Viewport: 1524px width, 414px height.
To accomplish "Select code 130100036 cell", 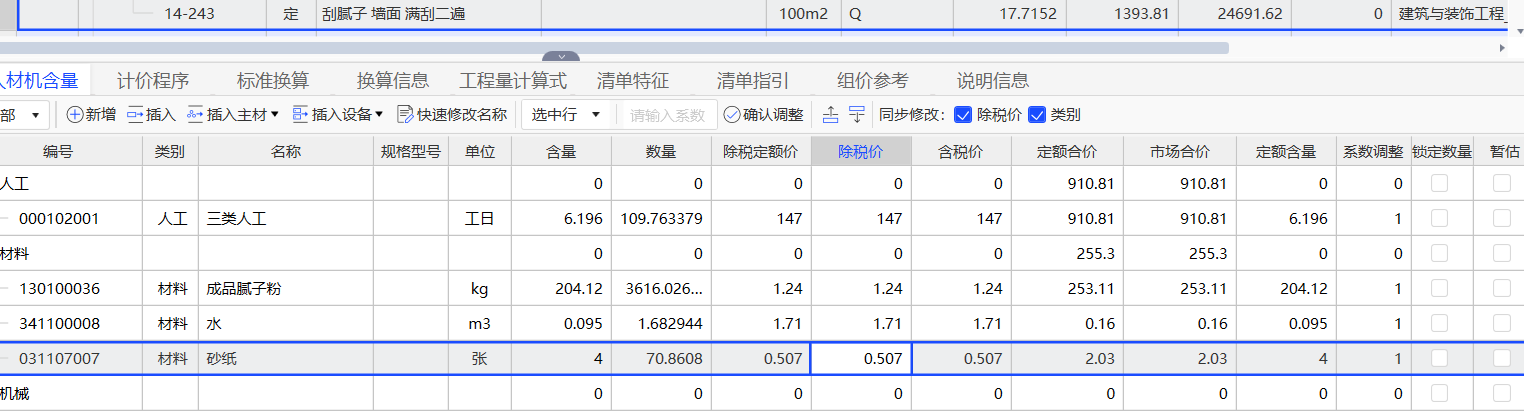I will [x=71, y=288].
